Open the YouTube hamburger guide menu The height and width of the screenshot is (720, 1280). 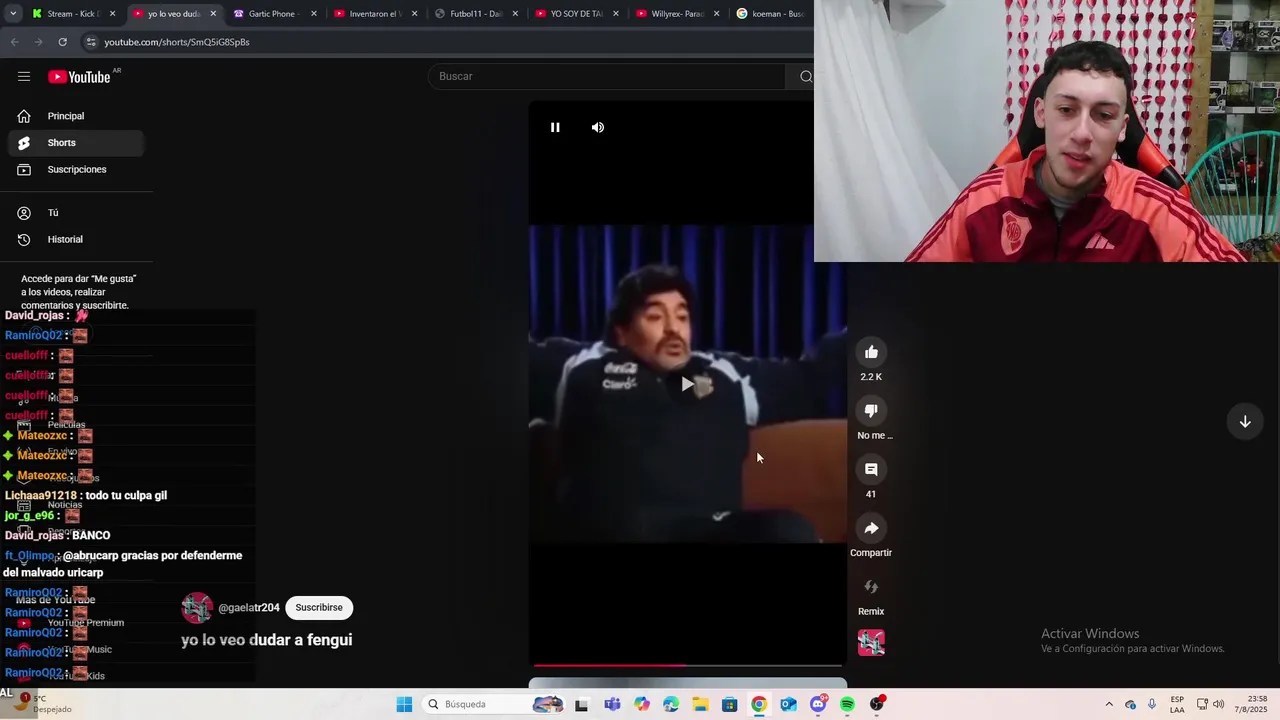pyautogui.click(x=24, y=76)
